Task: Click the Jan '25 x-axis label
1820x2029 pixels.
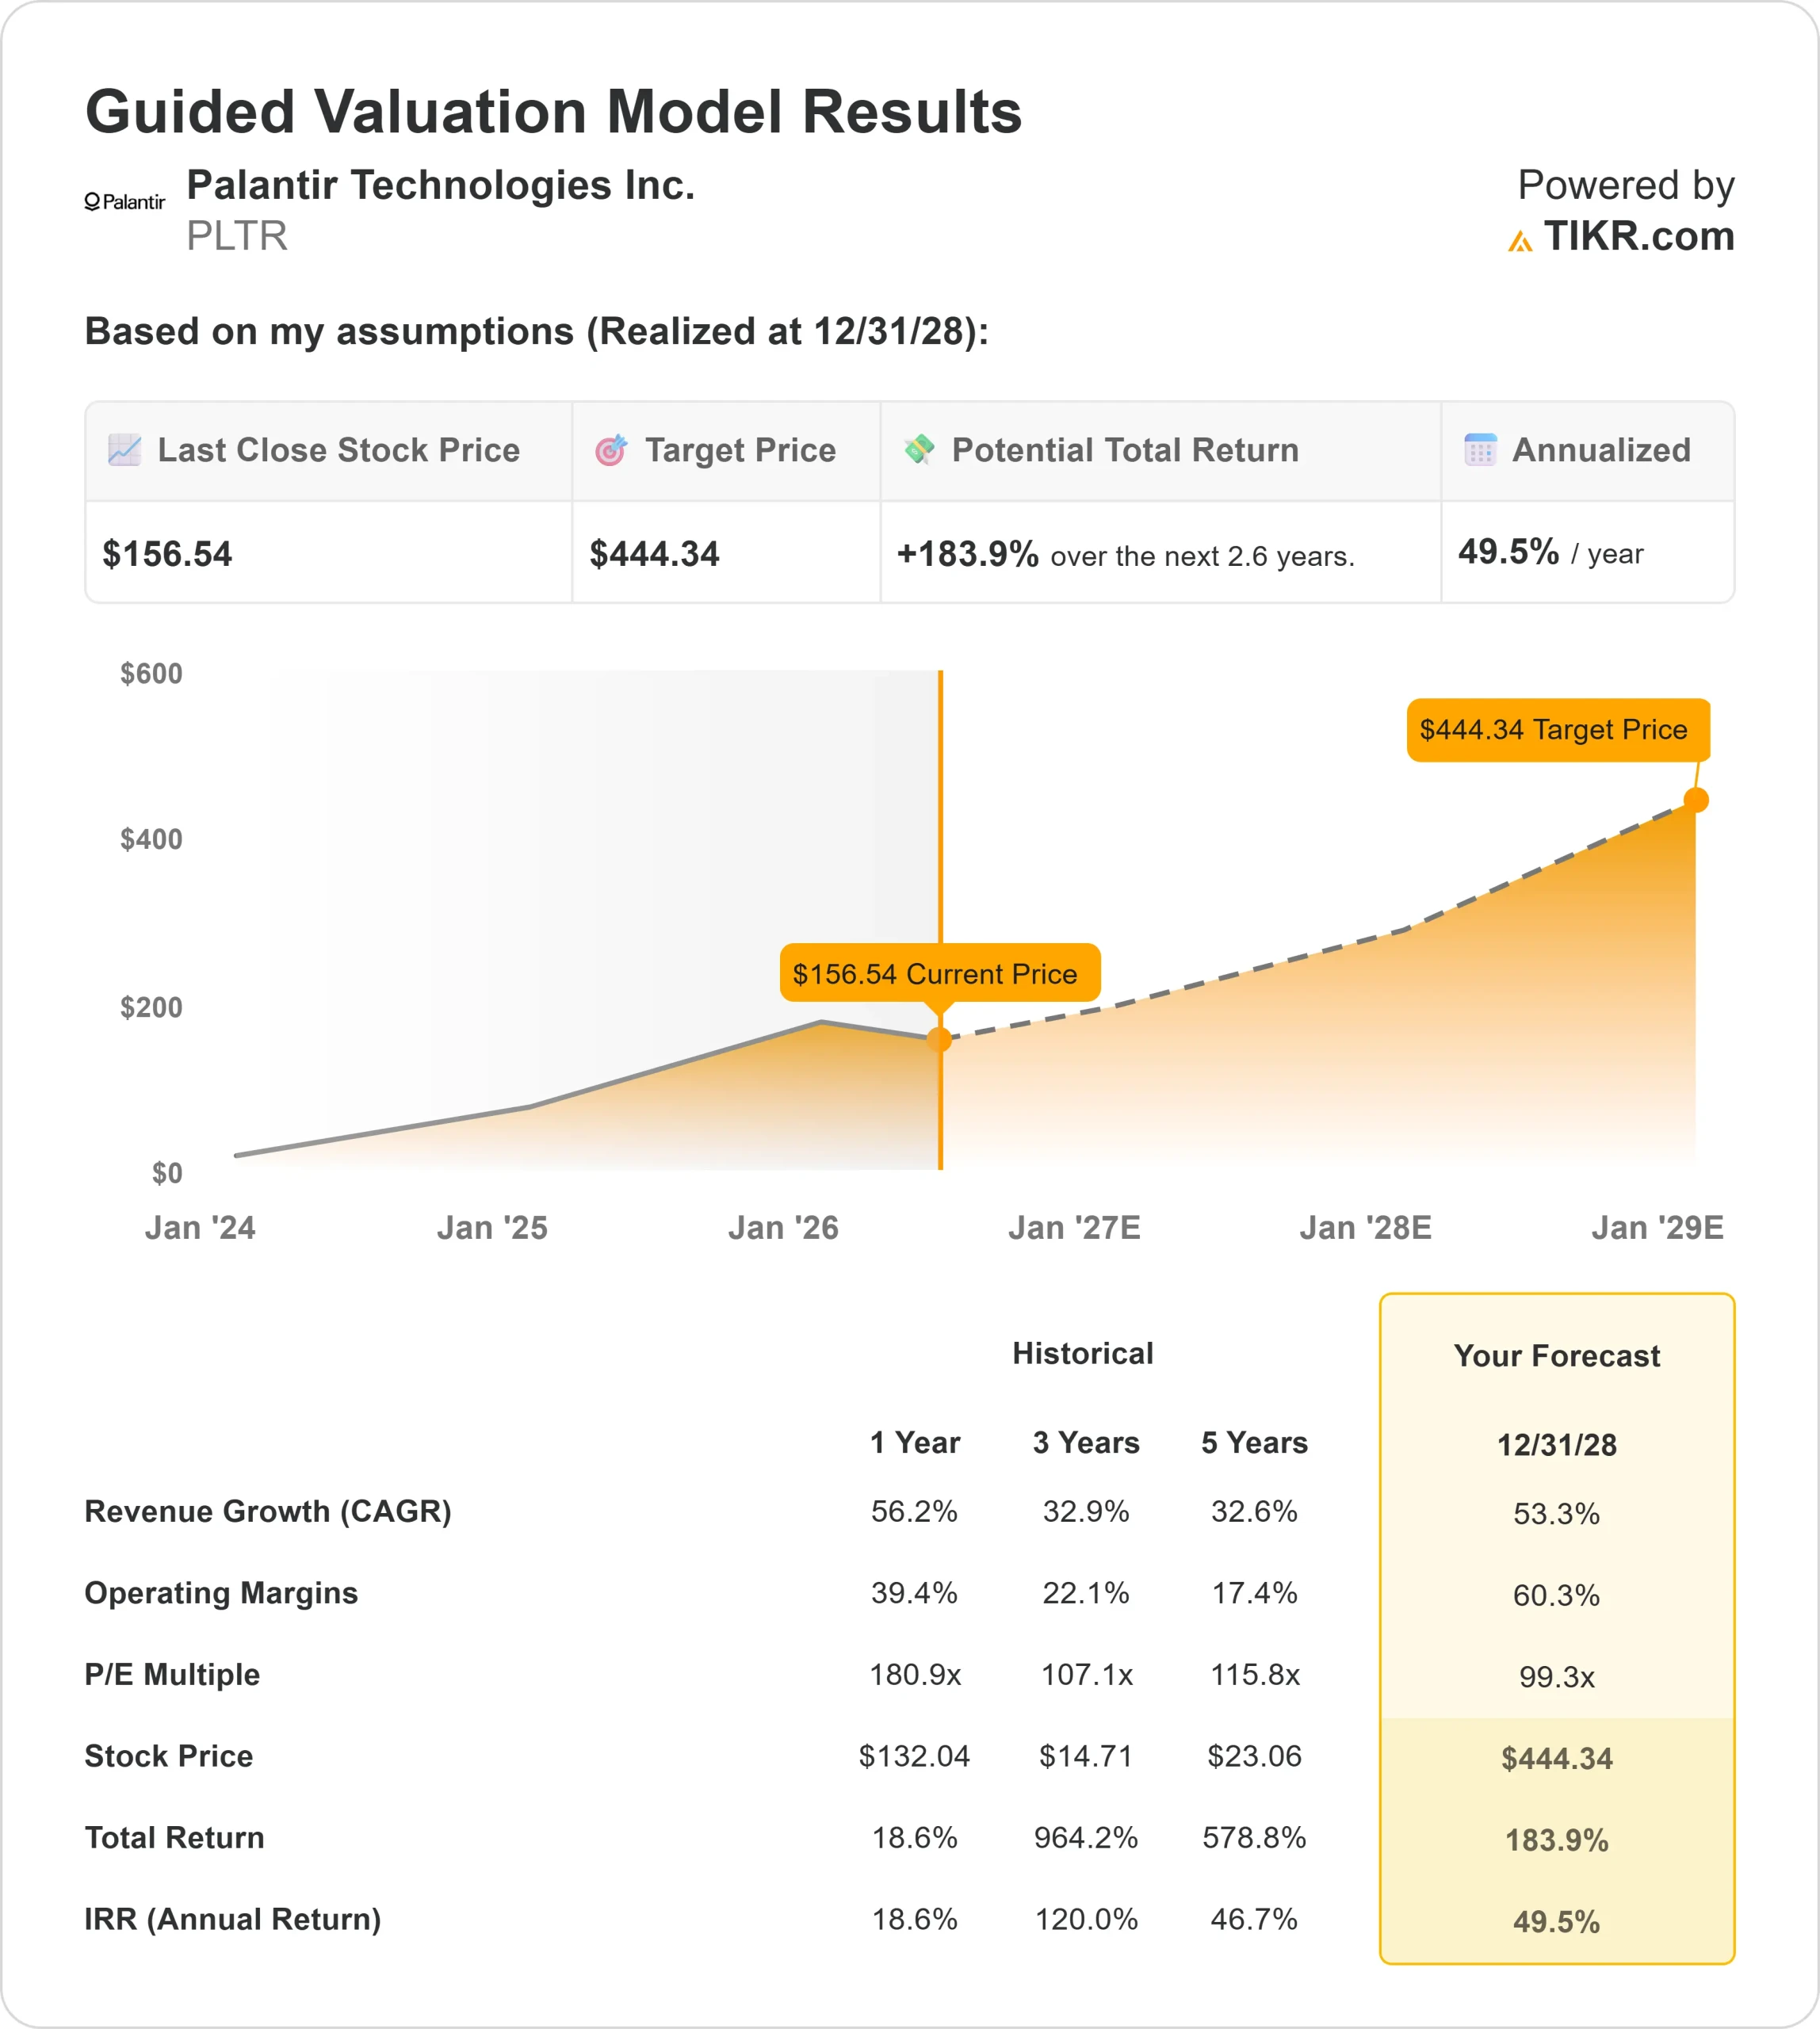Action: point(492,1228)
